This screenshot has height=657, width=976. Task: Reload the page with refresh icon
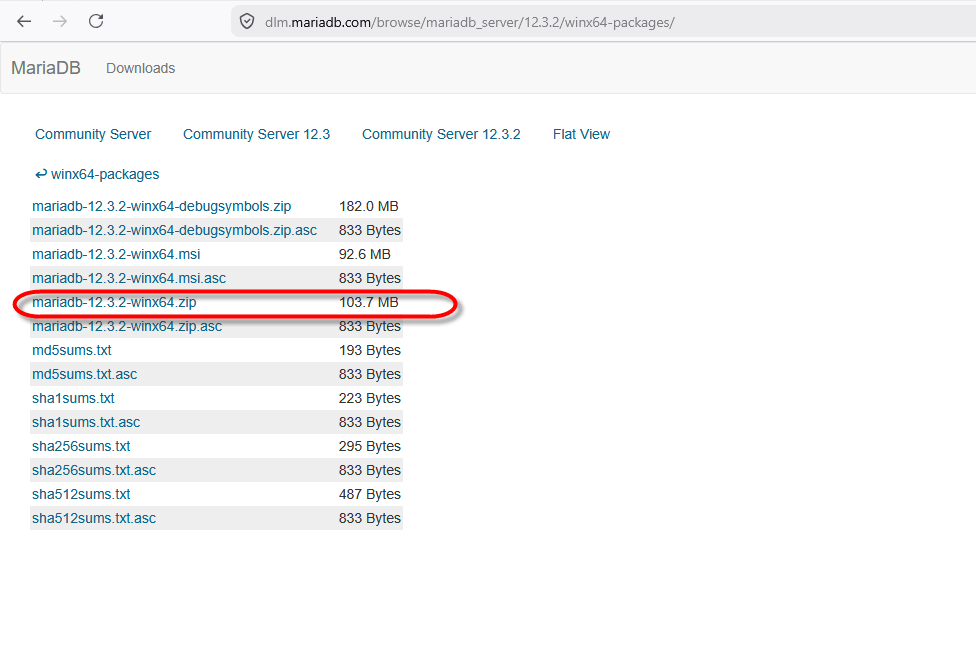(96, 21)
